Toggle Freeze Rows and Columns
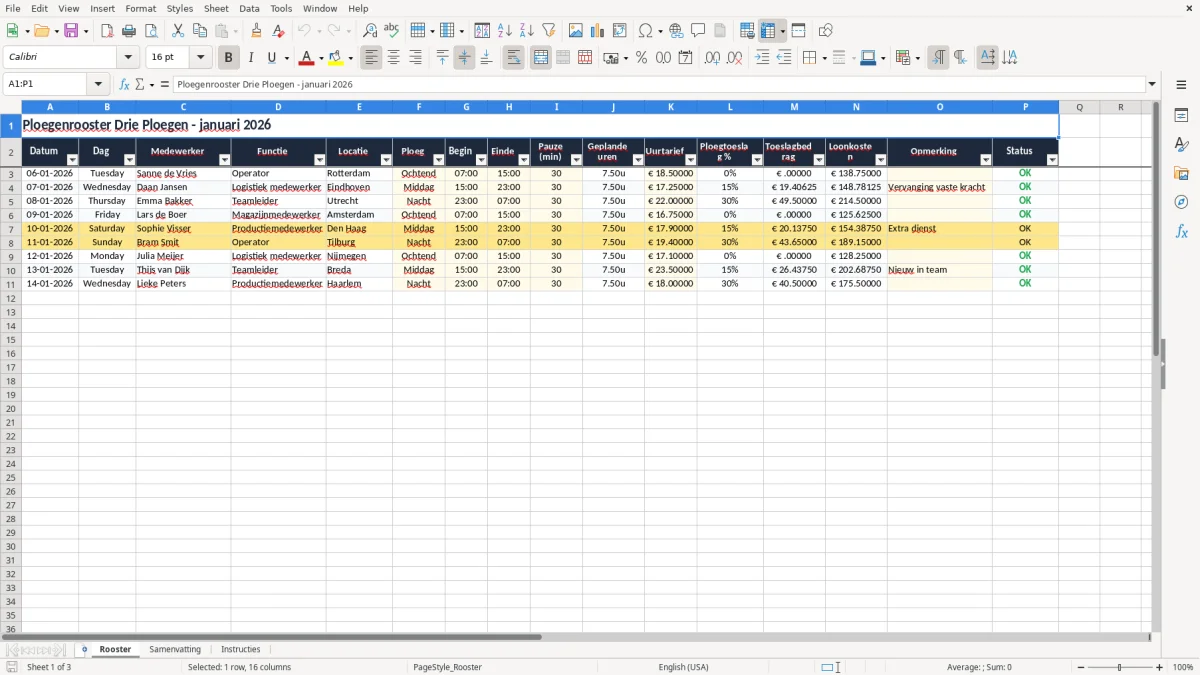Image resolution: width=1200 pixels, height=675 pixels. click(769, 31)
